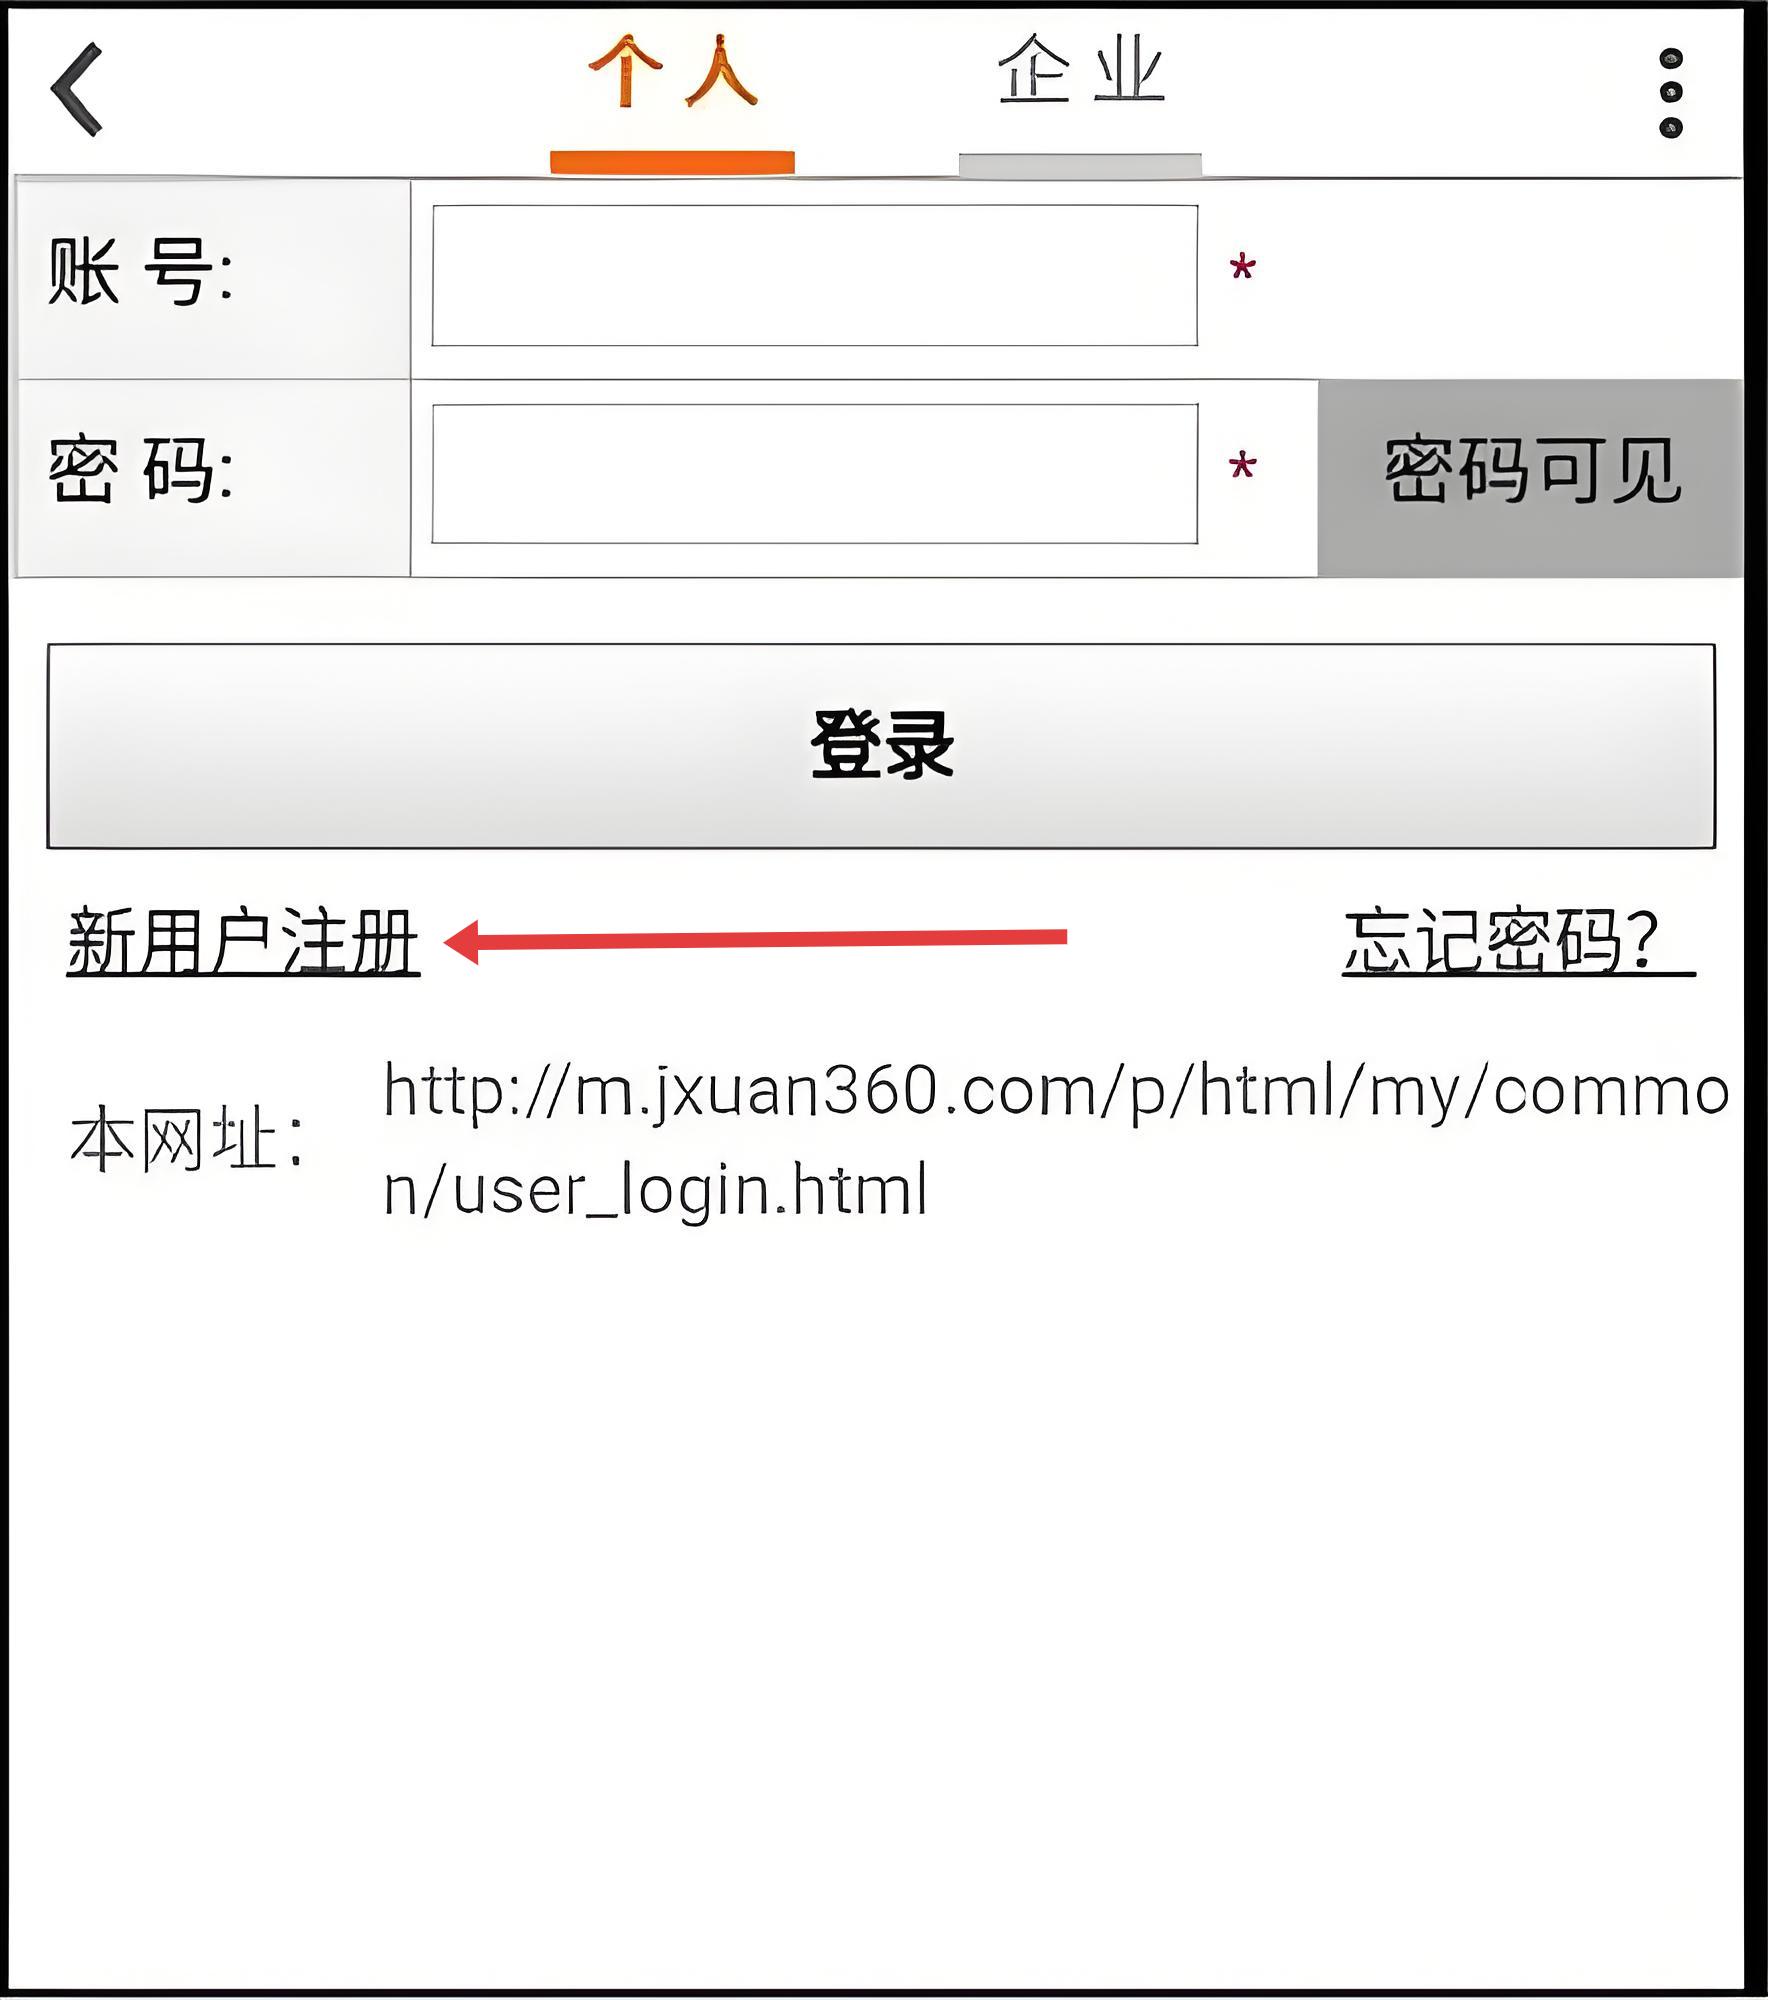Screen dimensions: 1768x2000
Task: Click the 登录 login button
Action: tap(881, 746)
